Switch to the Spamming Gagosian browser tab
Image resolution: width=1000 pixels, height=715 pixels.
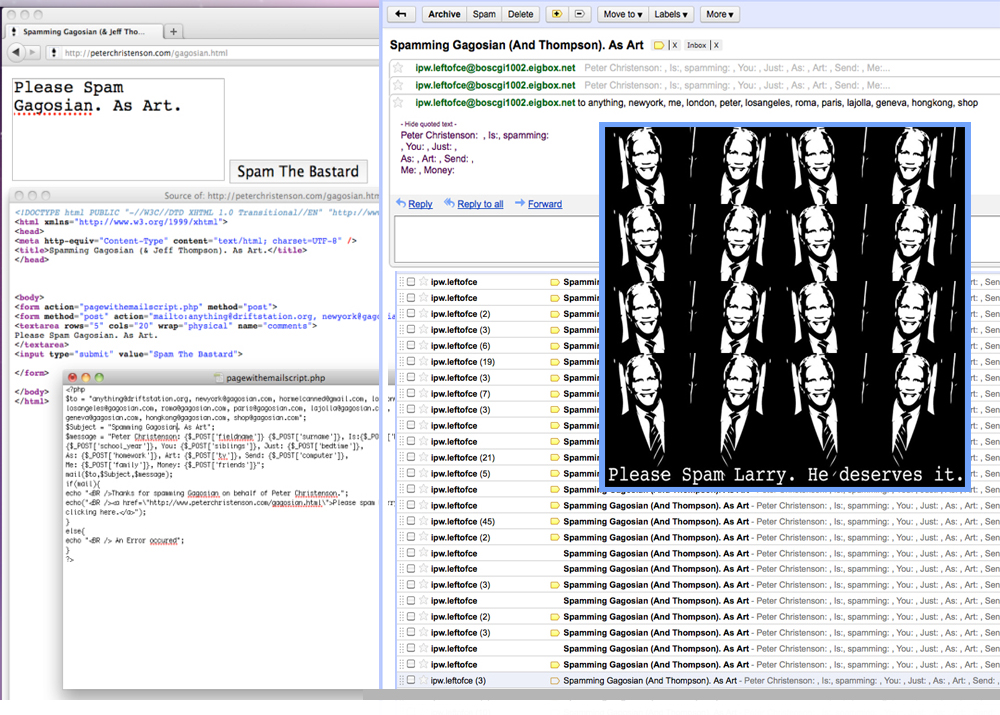click(x=83, y=31)
